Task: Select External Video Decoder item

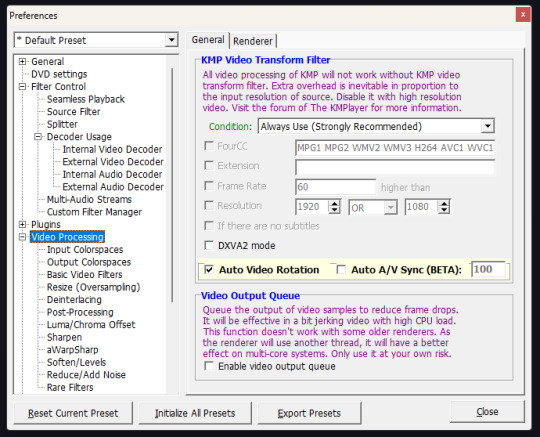Action: click(113, 162)
